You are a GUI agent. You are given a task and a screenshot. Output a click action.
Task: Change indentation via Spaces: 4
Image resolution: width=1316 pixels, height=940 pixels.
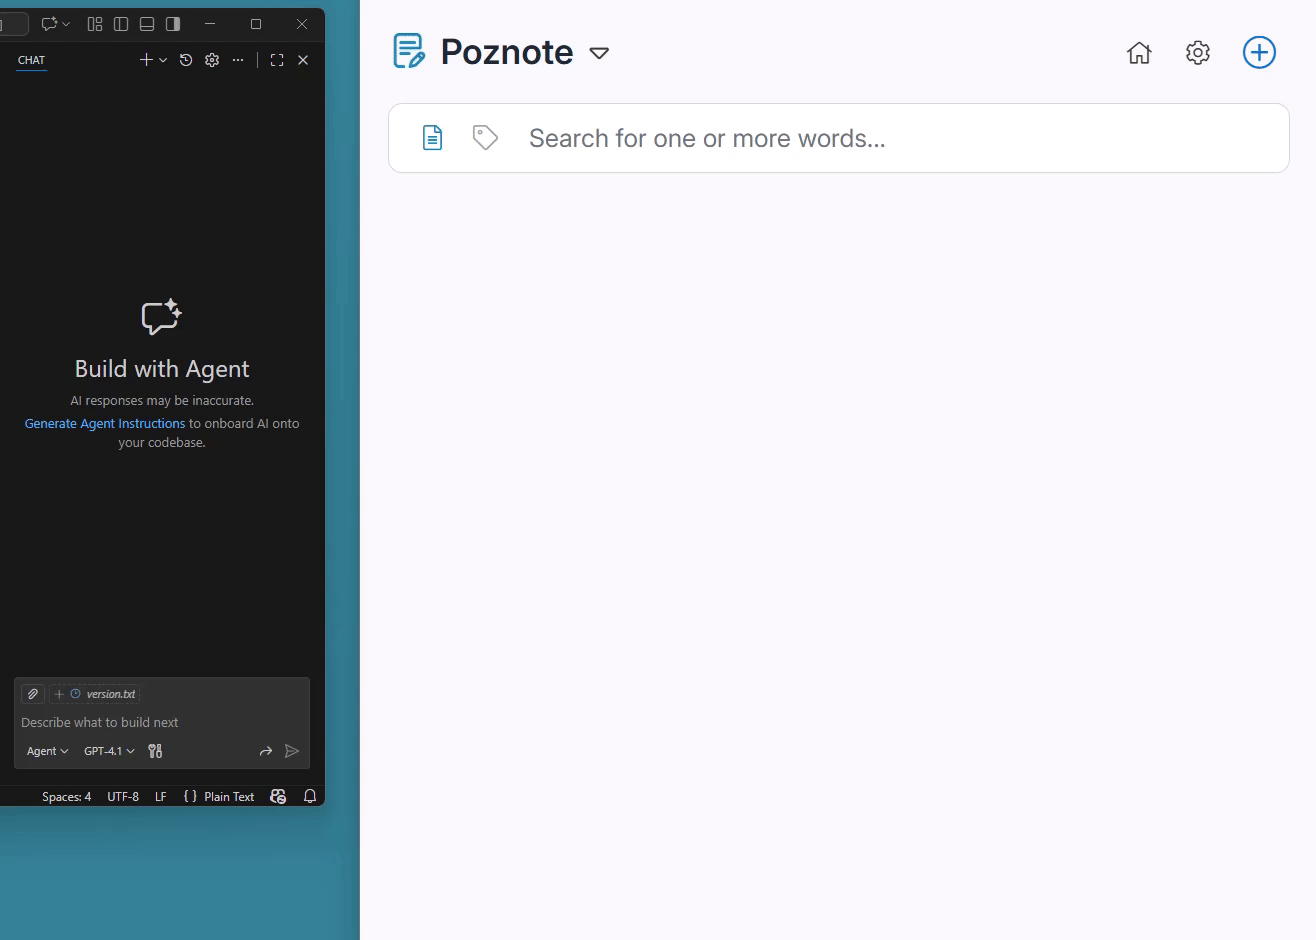[67, 797]
